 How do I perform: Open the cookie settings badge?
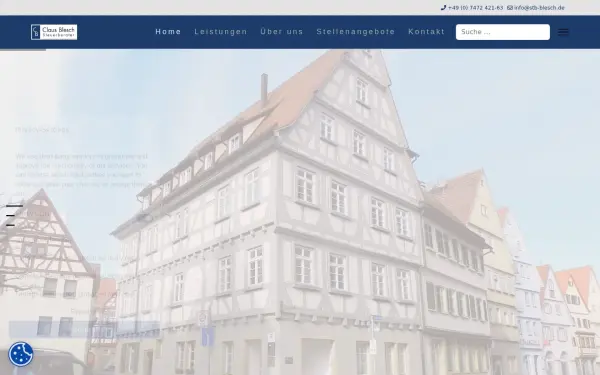[21, 354]
